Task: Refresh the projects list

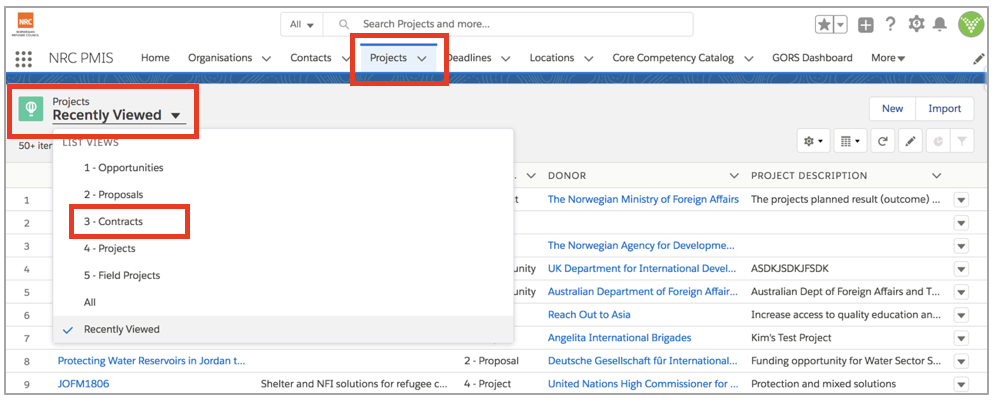Action: coord(882,142)
